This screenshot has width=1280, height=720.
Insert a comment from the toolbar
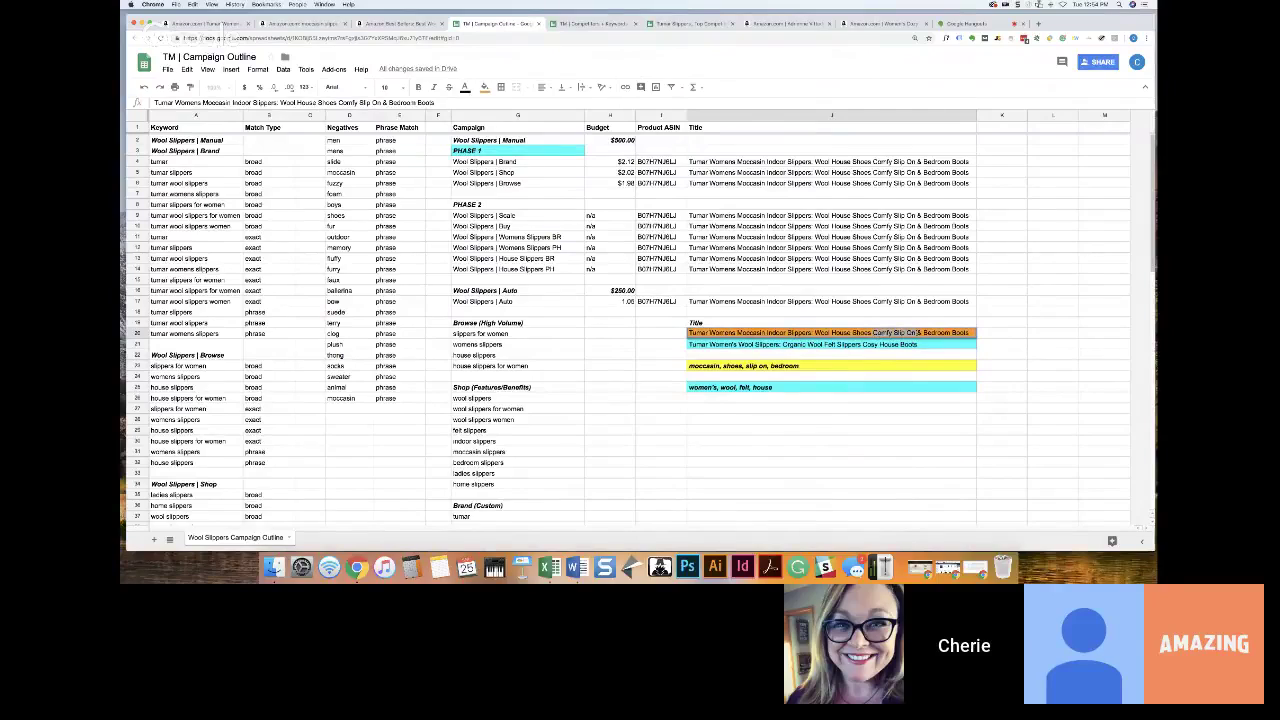[x=641, y=87]
